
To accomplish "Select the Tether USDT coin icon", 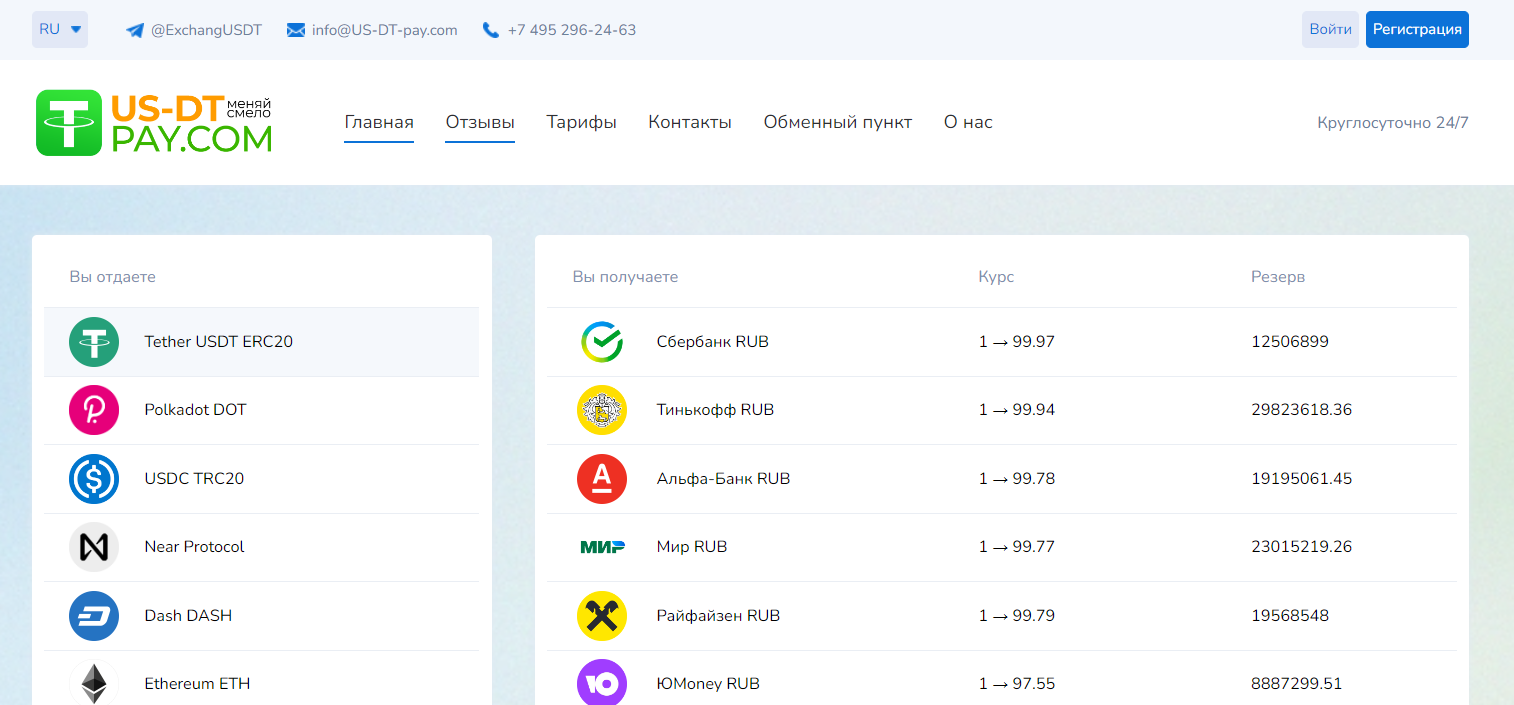I will coord(94,342).
